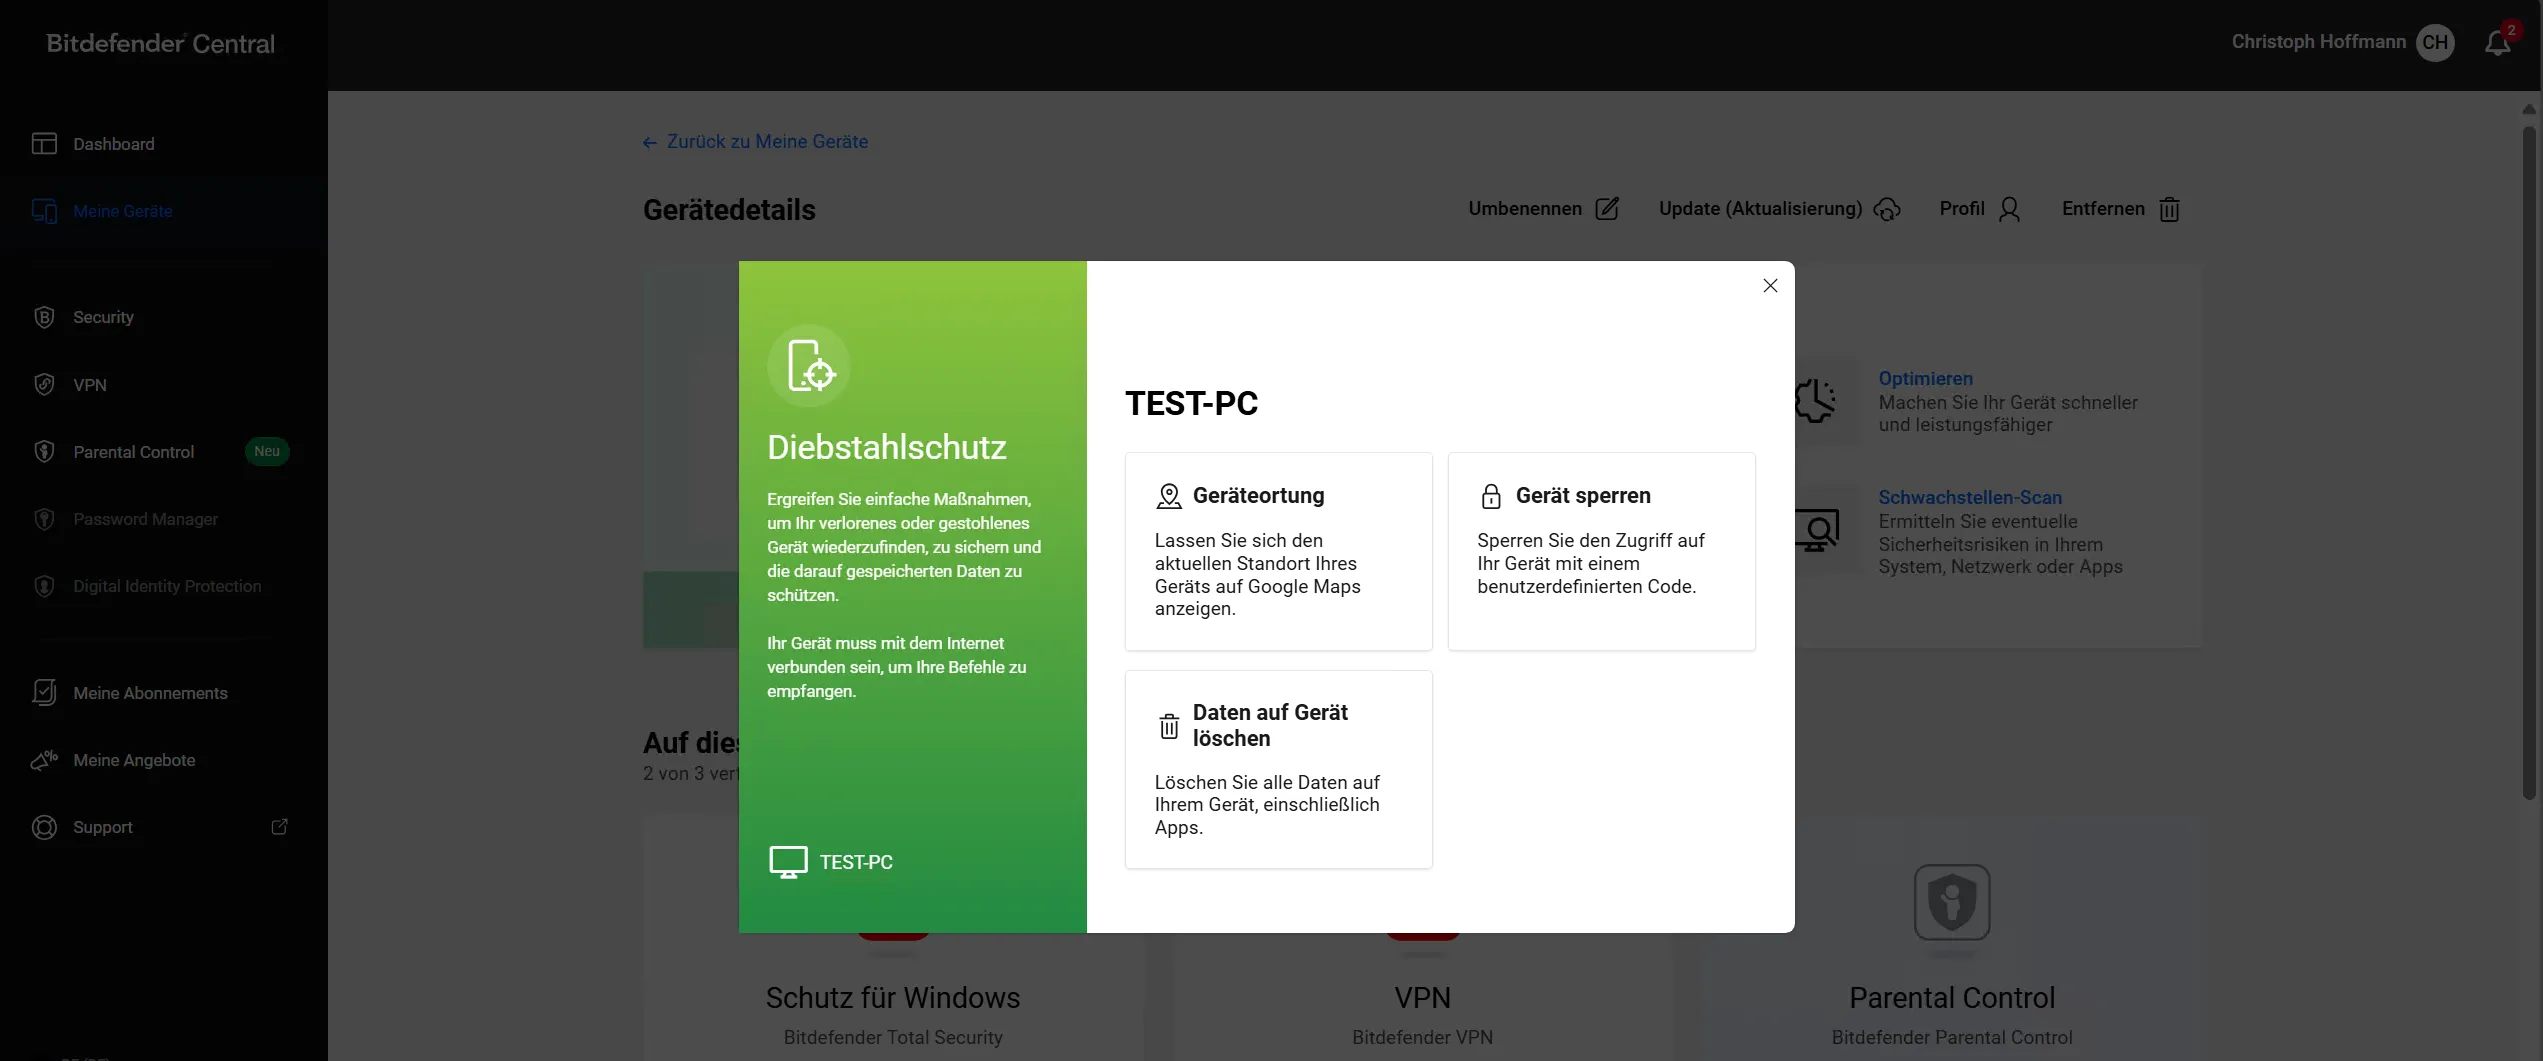Click the Geräteortung location pin icon
This screenshot has height=1061, width=2543.
click(1168, 495)
